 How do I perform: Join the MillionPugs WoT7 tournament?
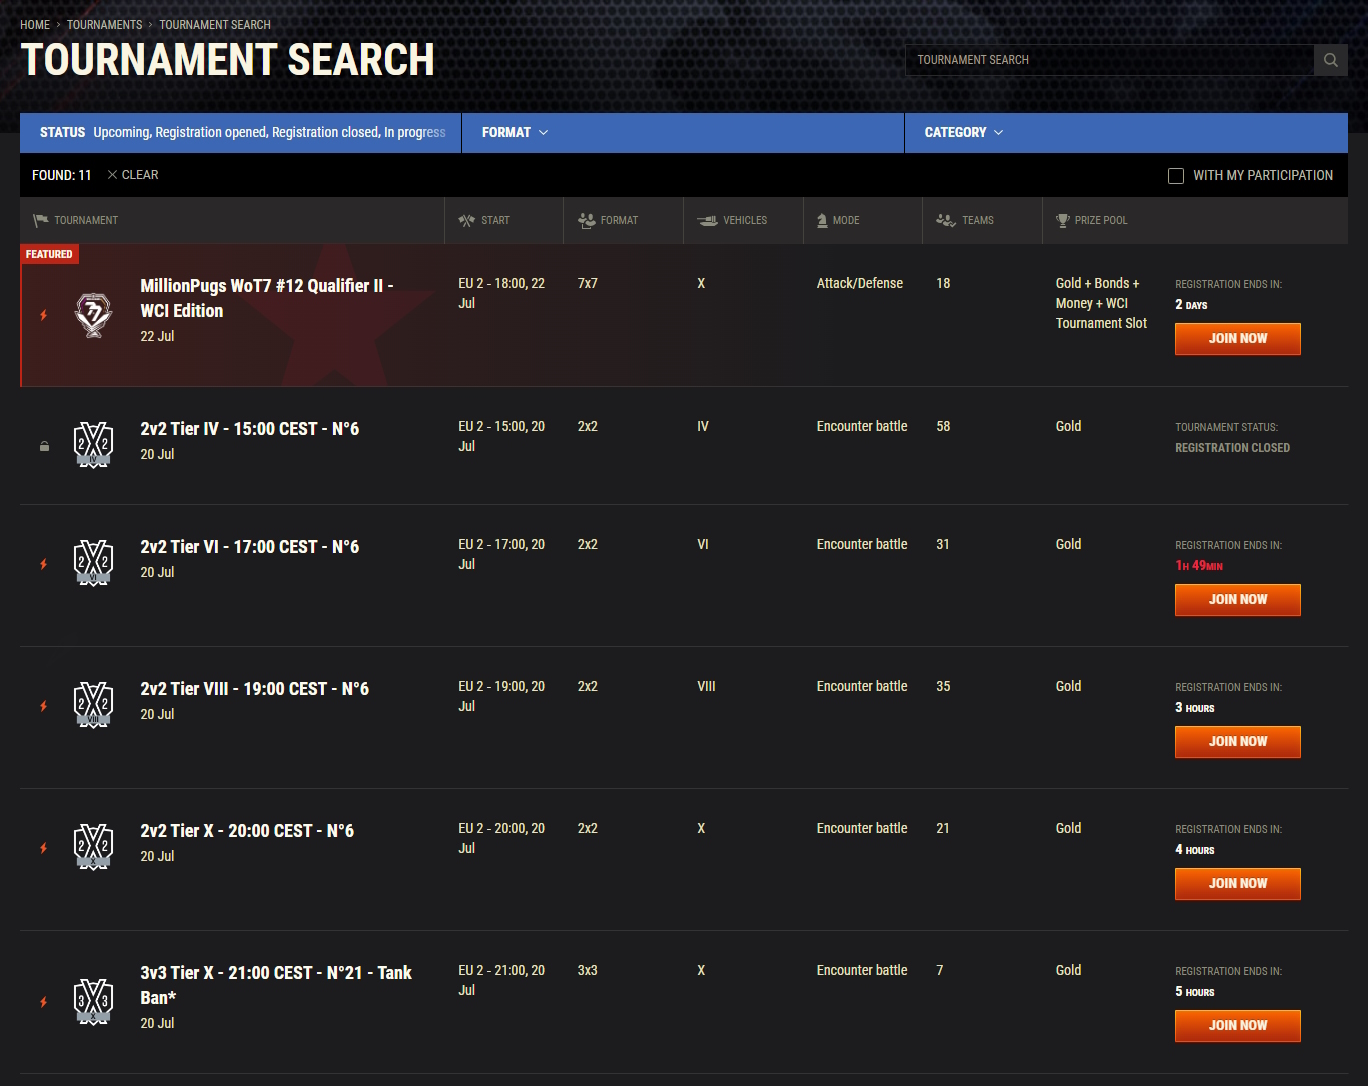[x=1238, y=339]
